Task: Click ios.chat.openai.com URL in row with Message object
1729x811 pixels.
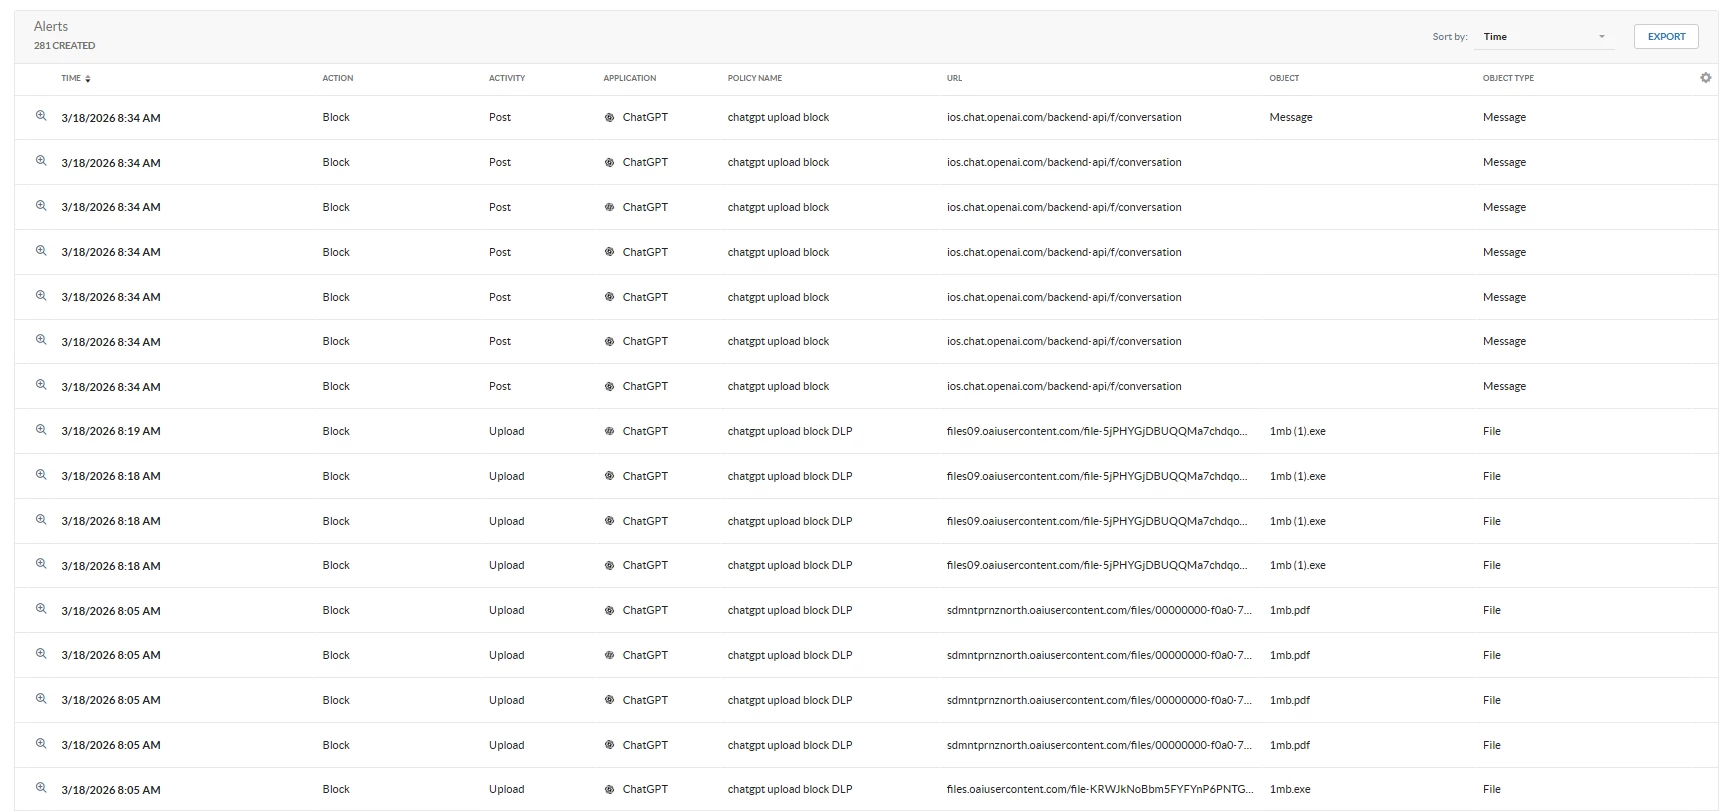Action: click(1064, 117)
